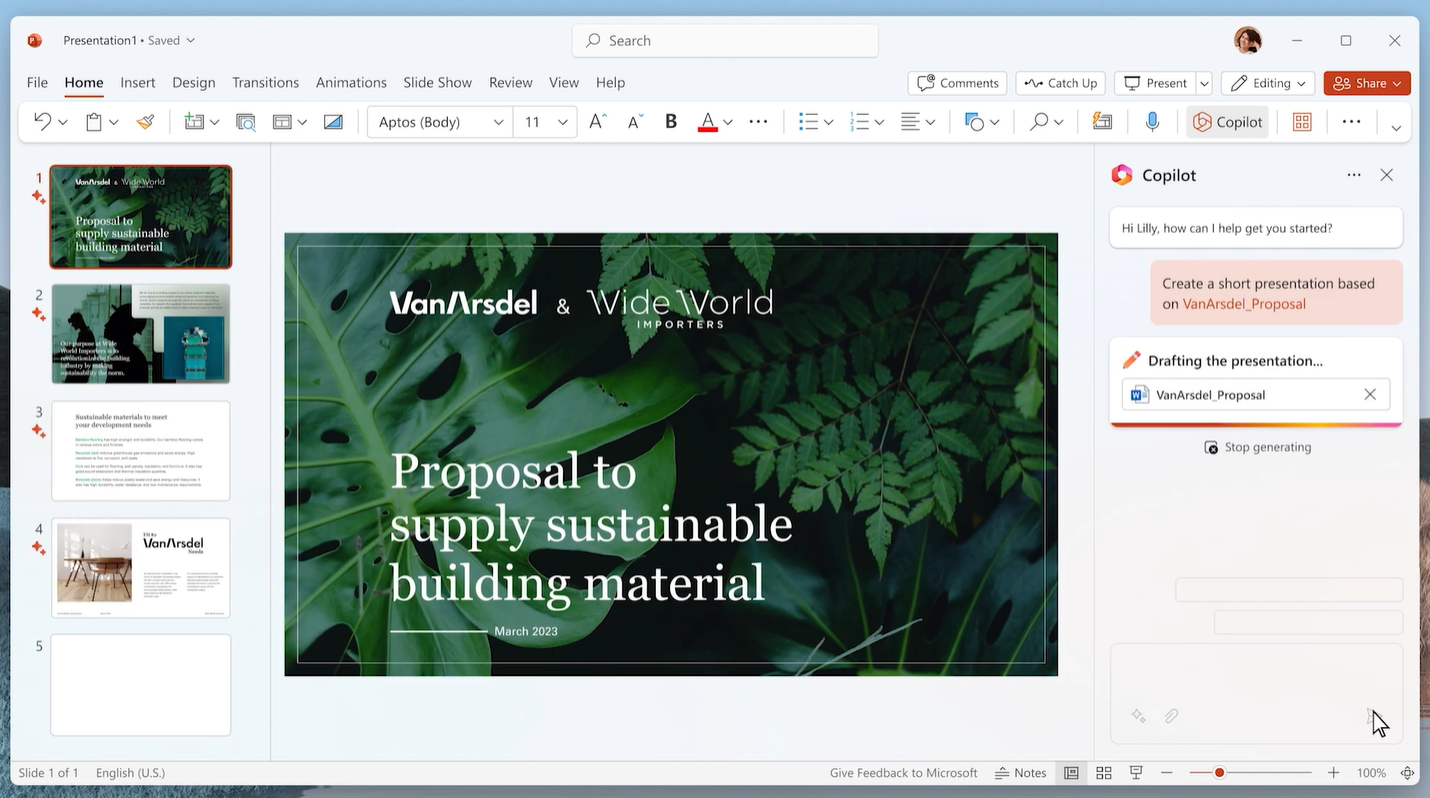Click the zoom in plus button
This screenshot has height=798, width=1430.
1333,773
